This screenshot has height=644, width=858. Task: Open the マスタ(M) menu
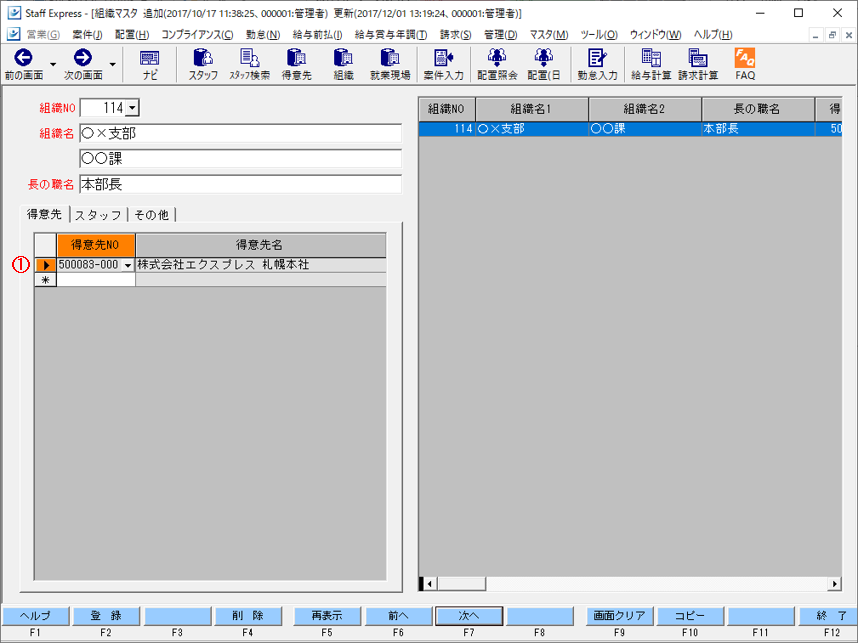pos(548,34)
